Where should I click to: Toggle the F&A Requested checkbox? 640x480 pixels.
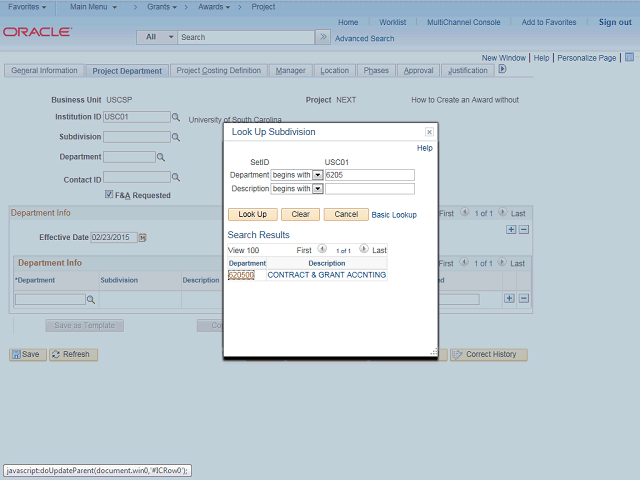(x=109, y=195)
